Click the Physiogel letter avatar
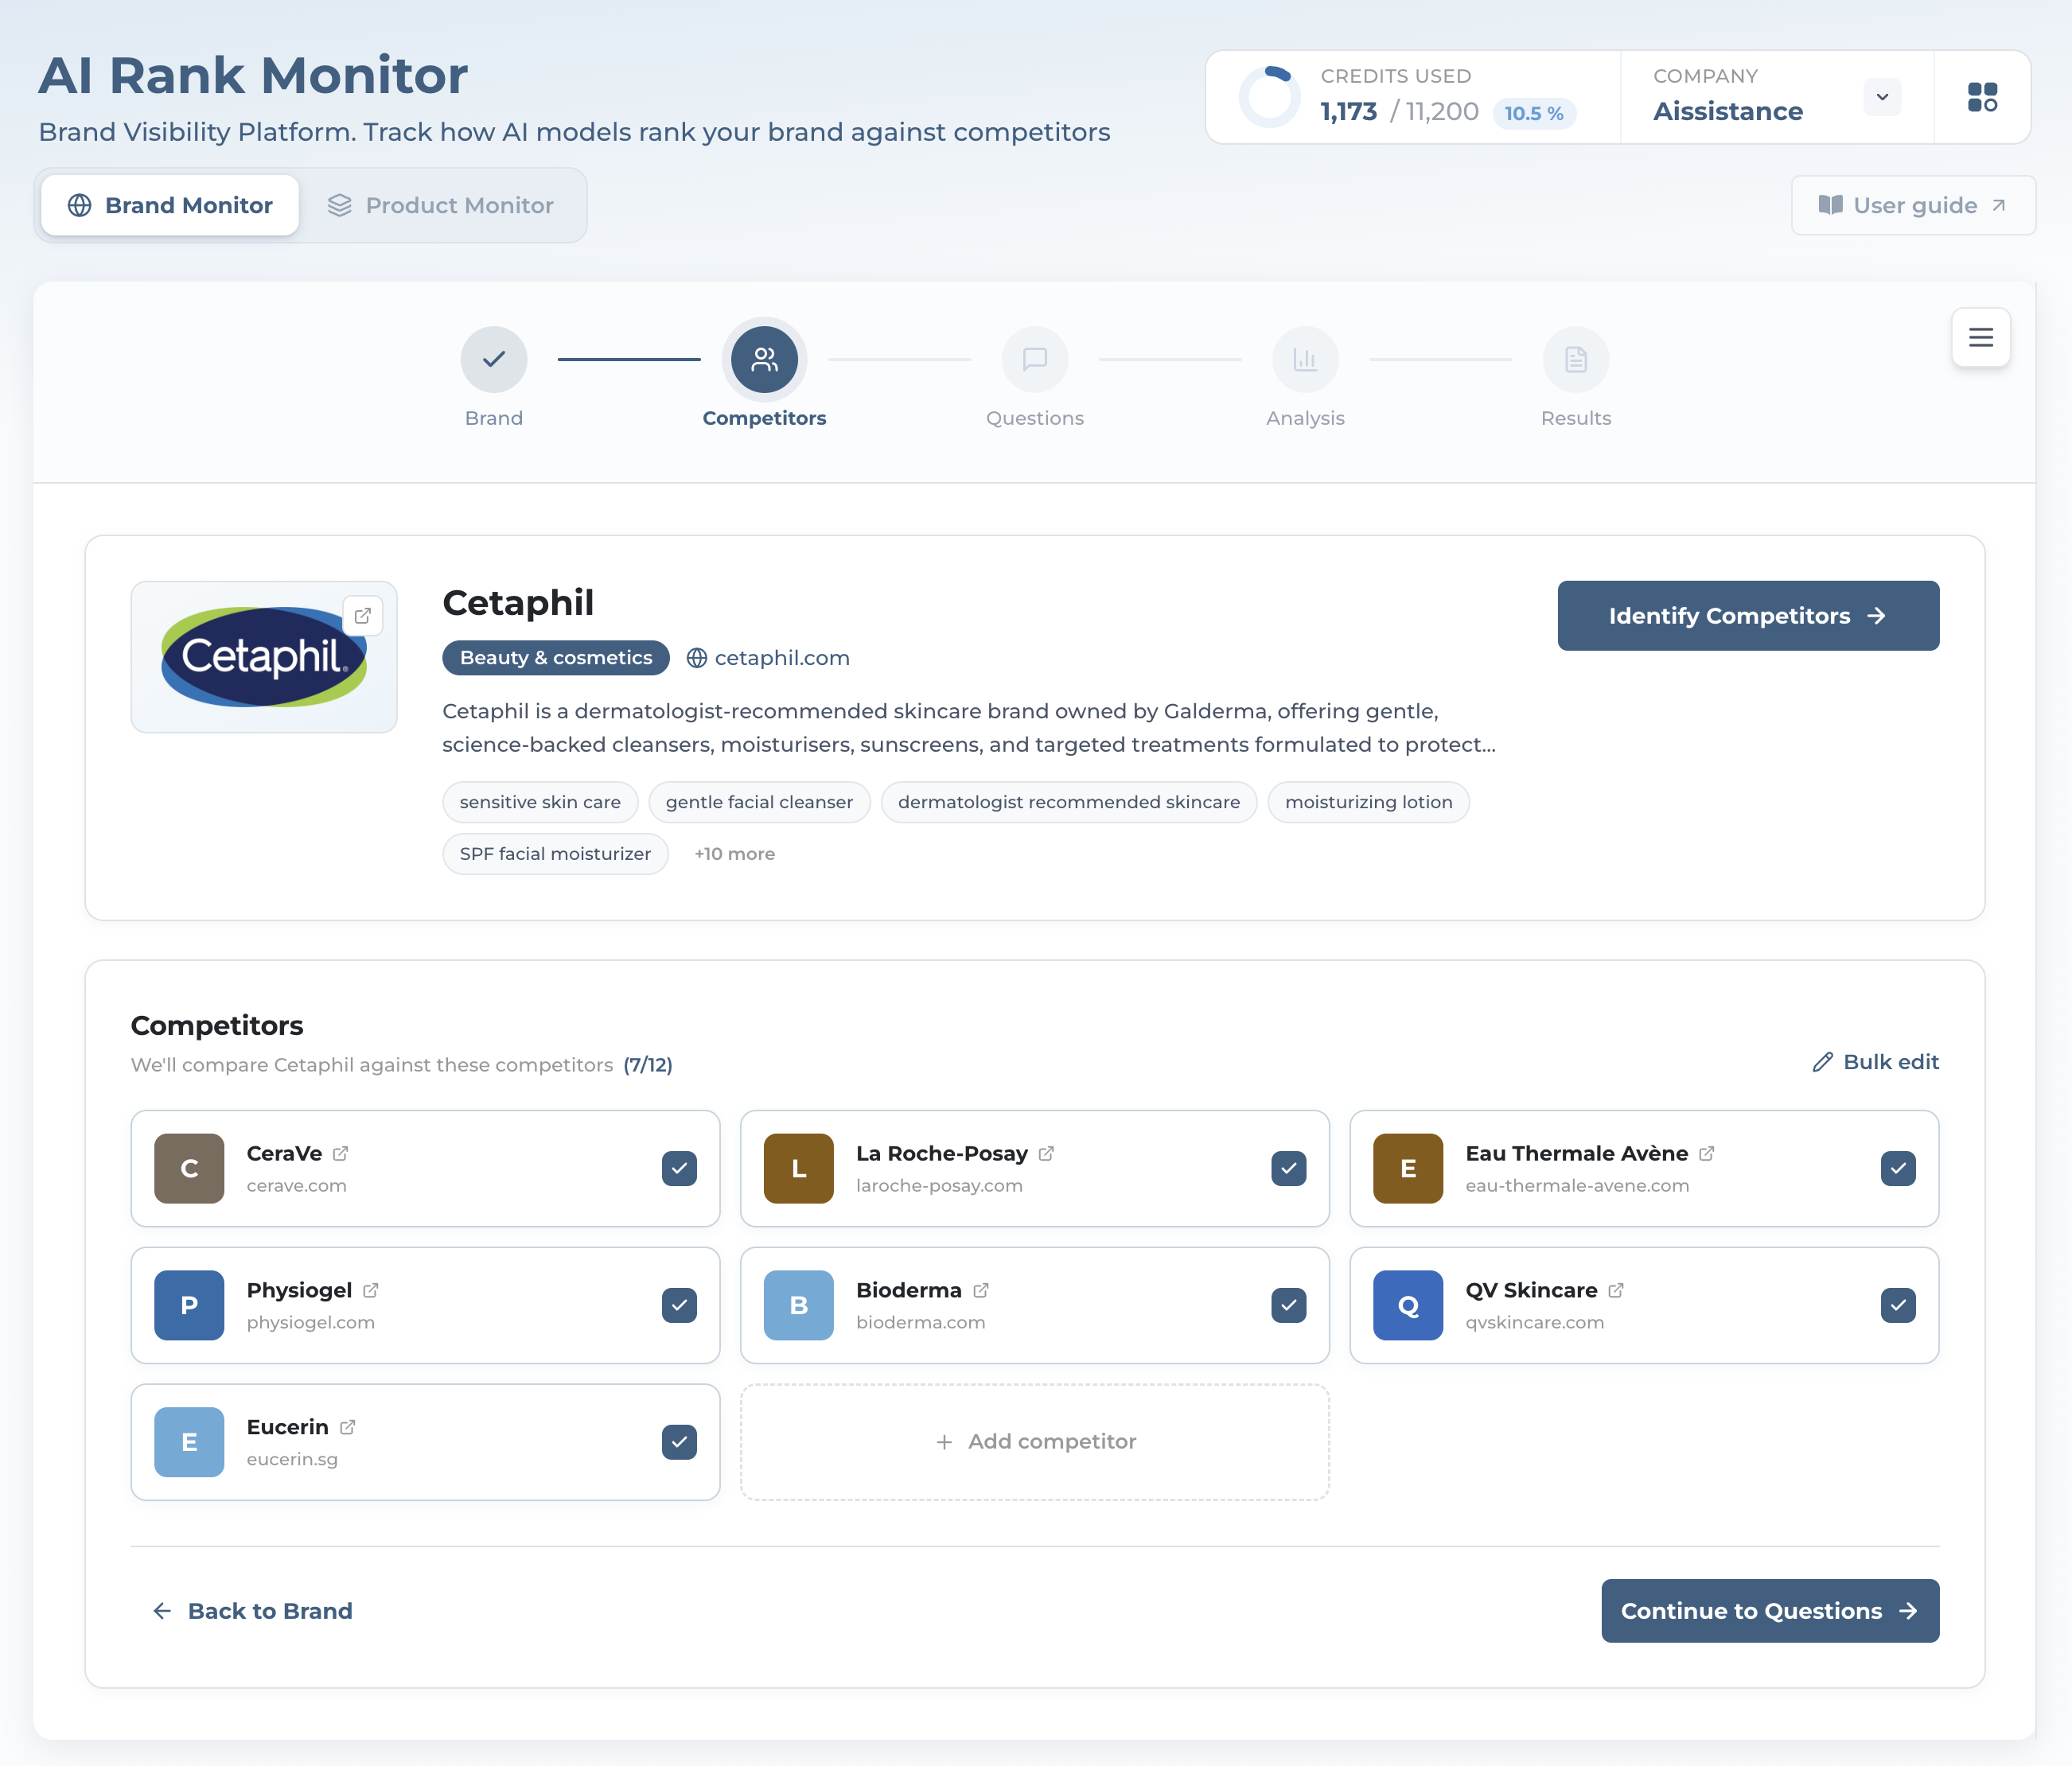2072x1766 pixels. [x=189, y=1305]
